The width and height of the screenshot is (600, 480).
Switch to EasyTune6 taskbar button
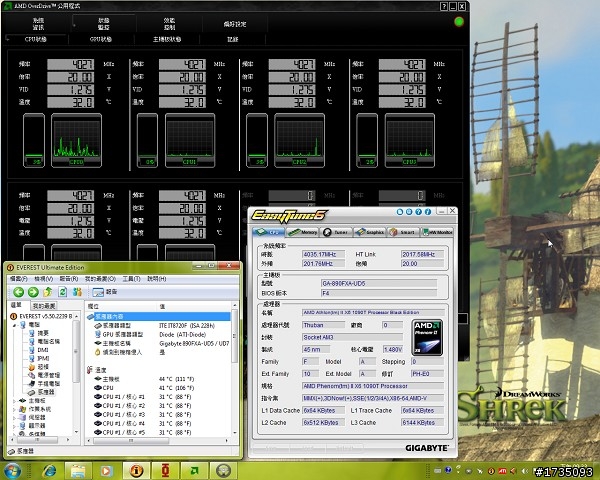click(223, 471)
